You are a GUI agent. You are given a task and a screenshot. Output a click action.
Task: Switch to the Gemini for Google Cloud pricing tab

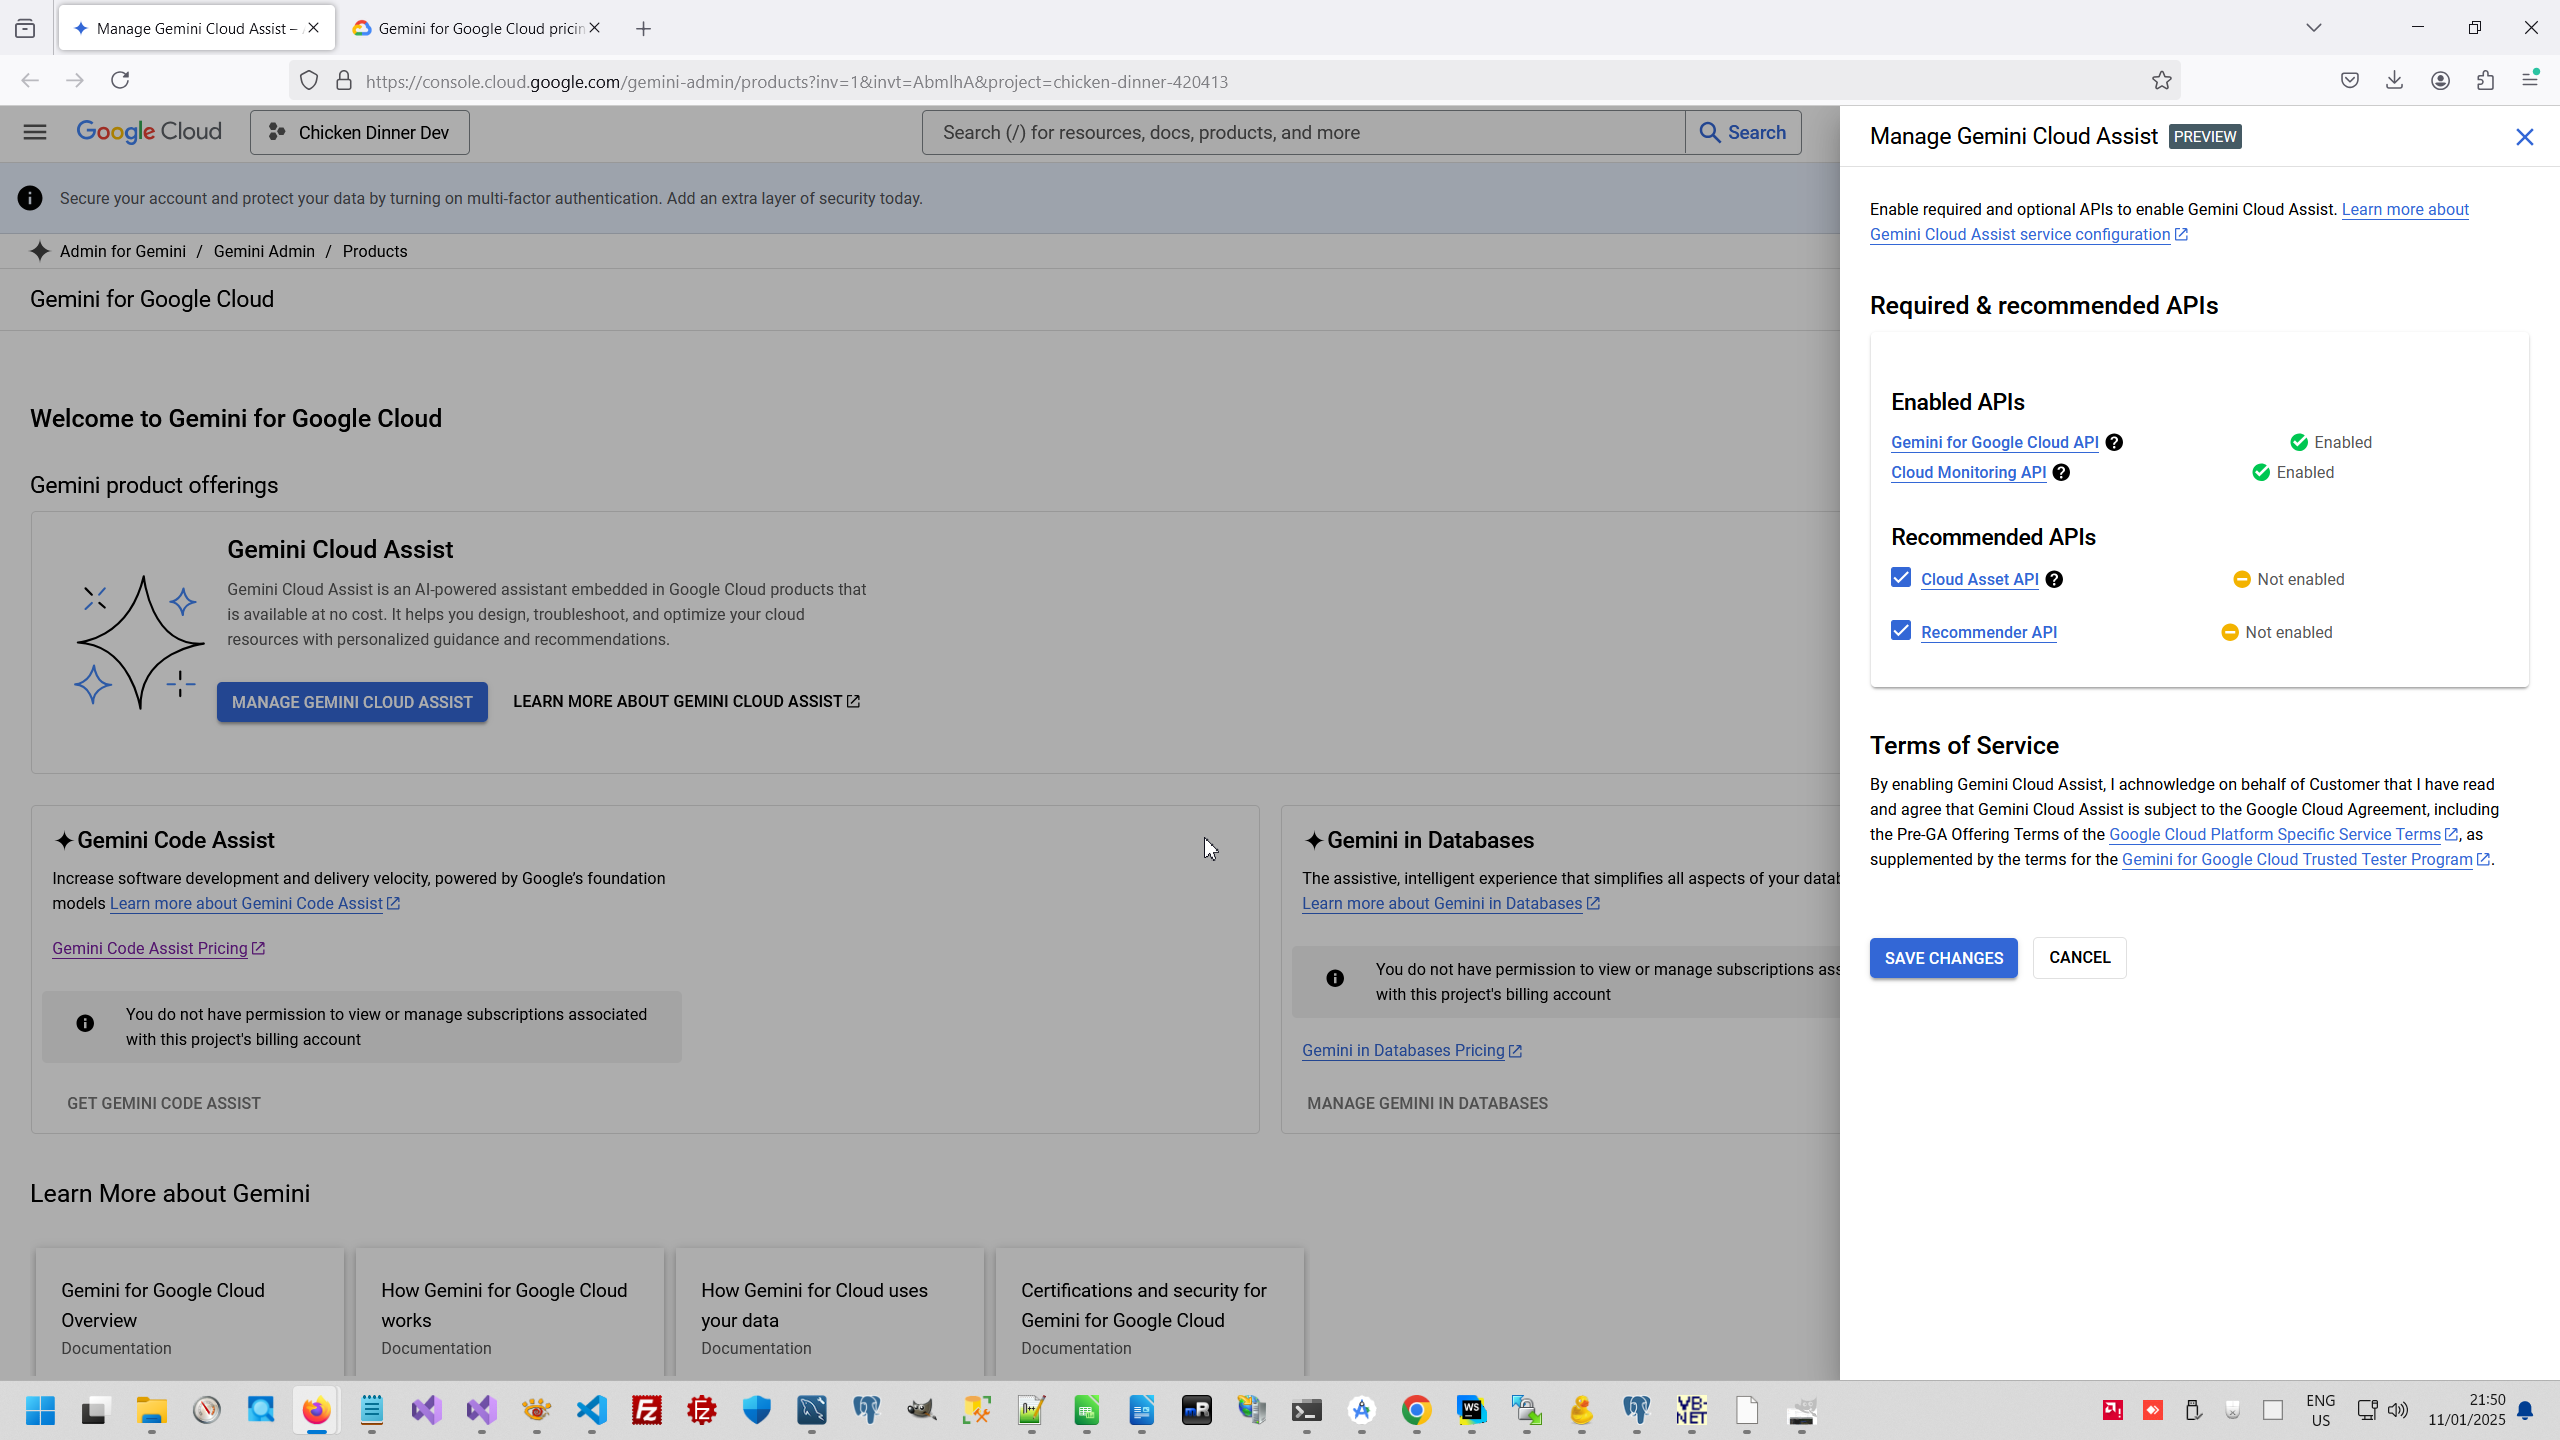coord(470,28)
